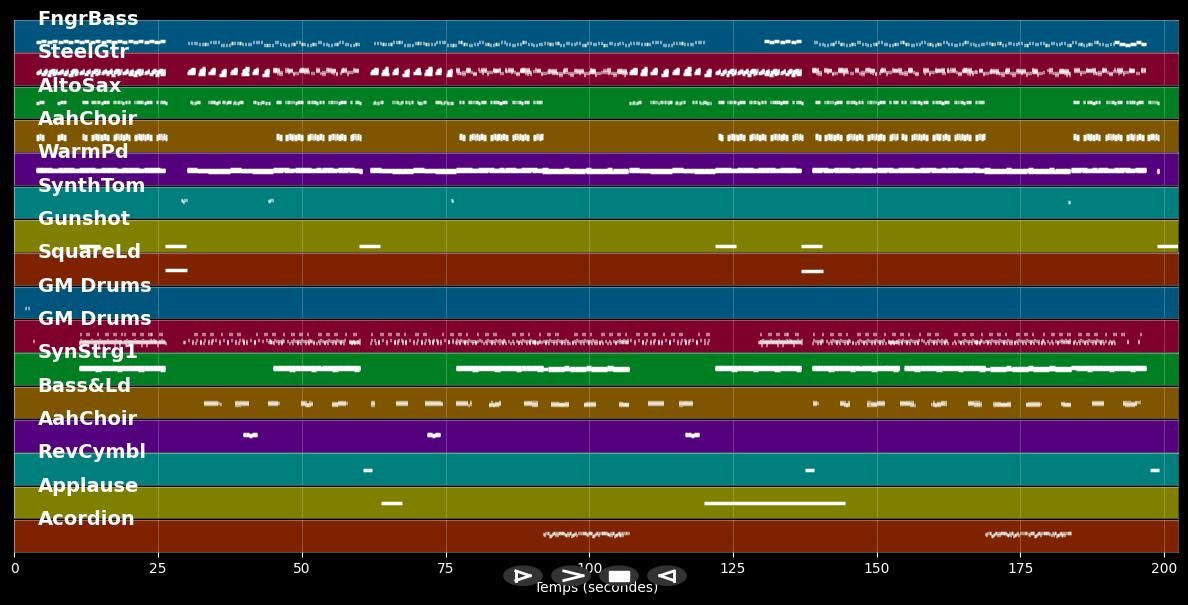1188x605 pixels.
Task: Click the Temps (secondes) axis label
Action: click(x=597, y=588)
